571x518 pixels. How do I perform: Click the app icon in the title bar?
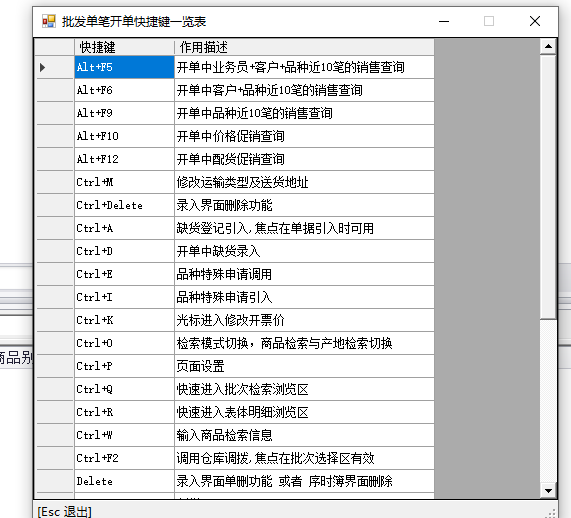[49, 21]
